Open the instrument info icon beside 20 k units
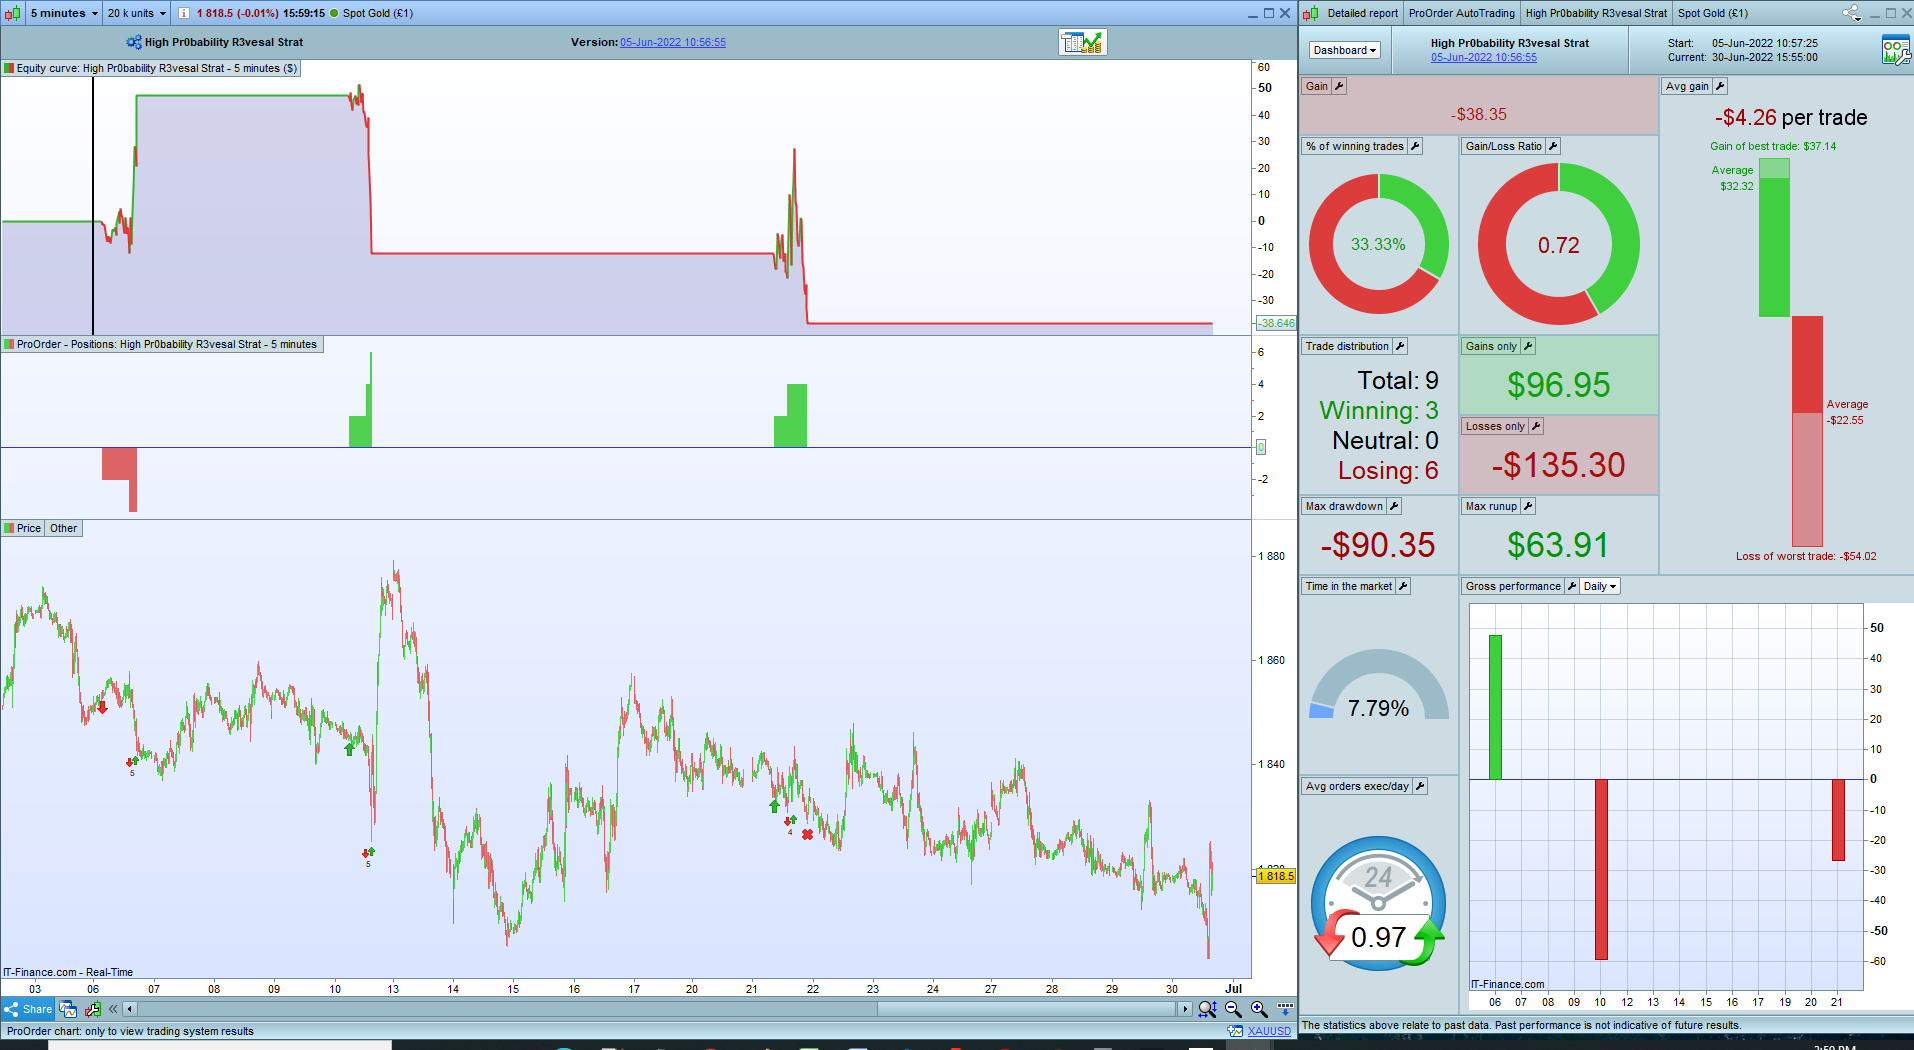 [184, 13]
